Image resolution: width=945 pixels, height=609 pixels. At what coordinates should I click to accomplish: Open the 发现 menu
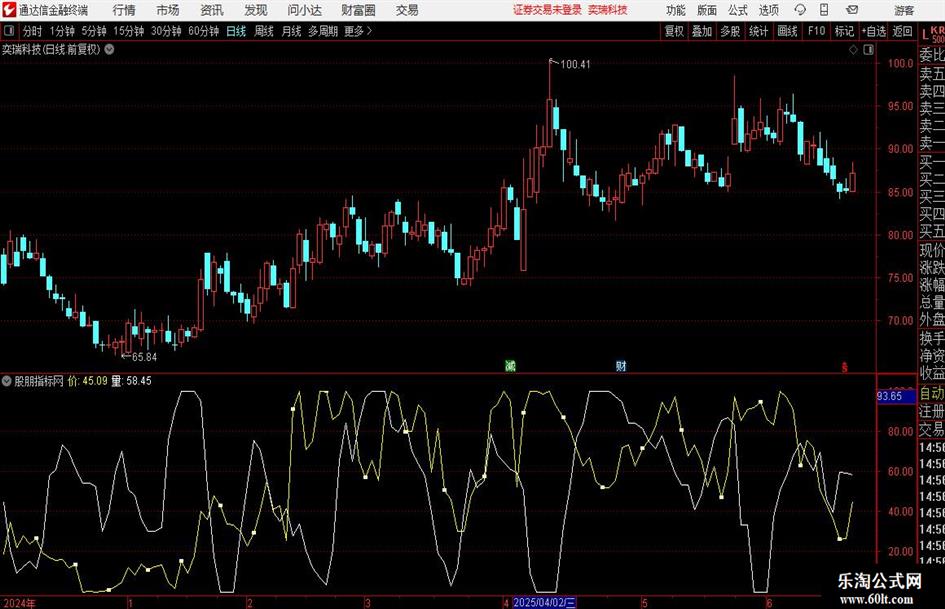tap(256, 10)
